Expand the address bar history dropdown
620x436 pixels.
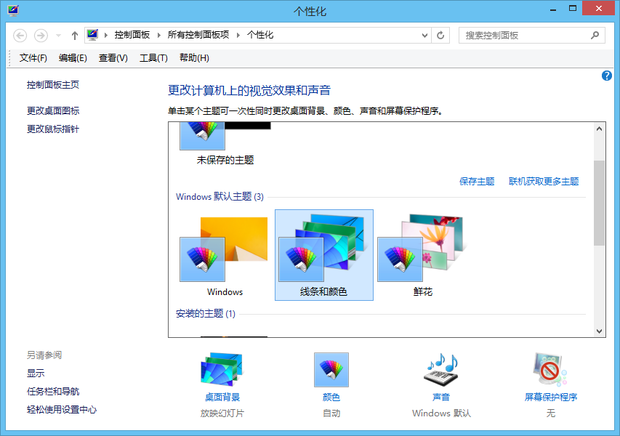[423, 35]
